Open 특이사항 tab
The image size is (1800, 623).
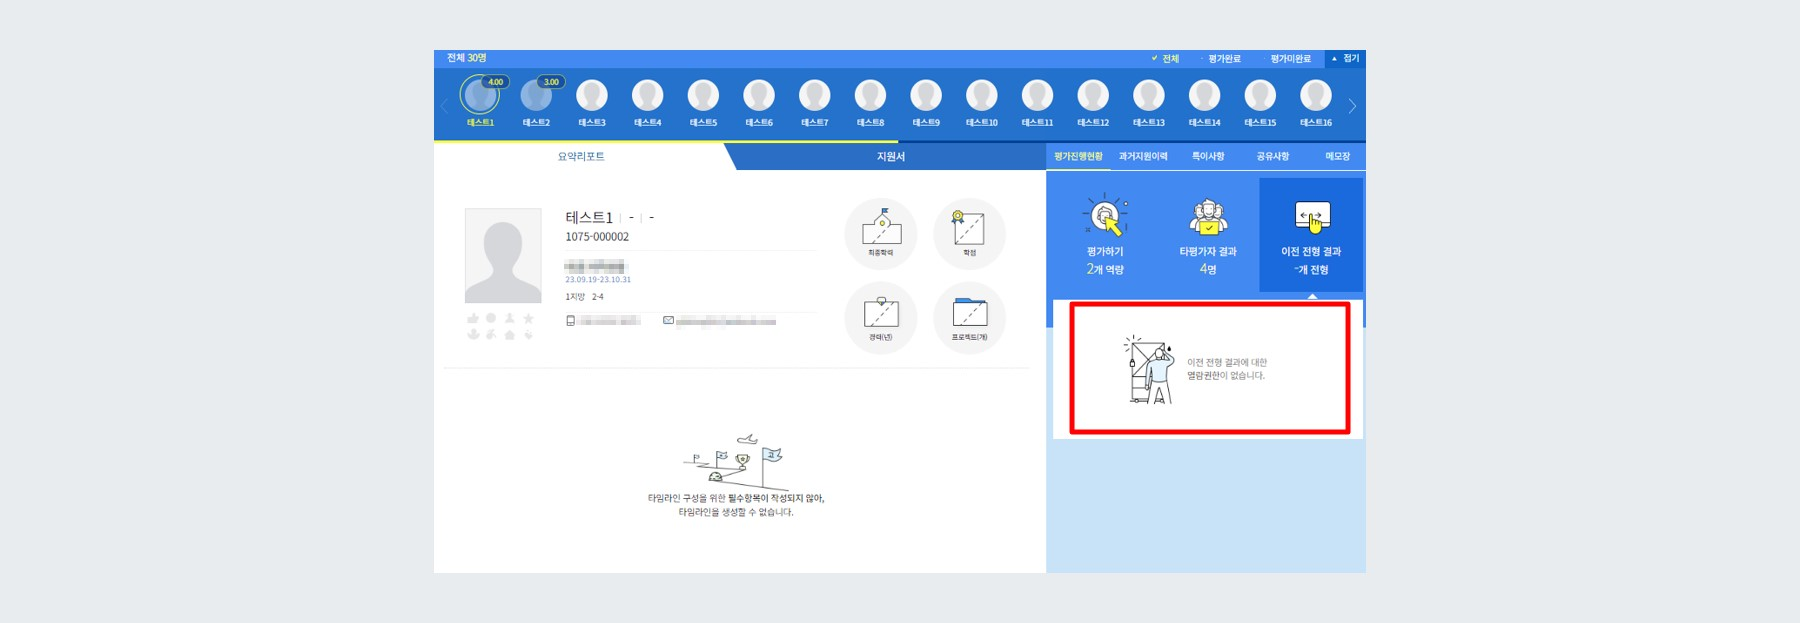coord(1208,156)
